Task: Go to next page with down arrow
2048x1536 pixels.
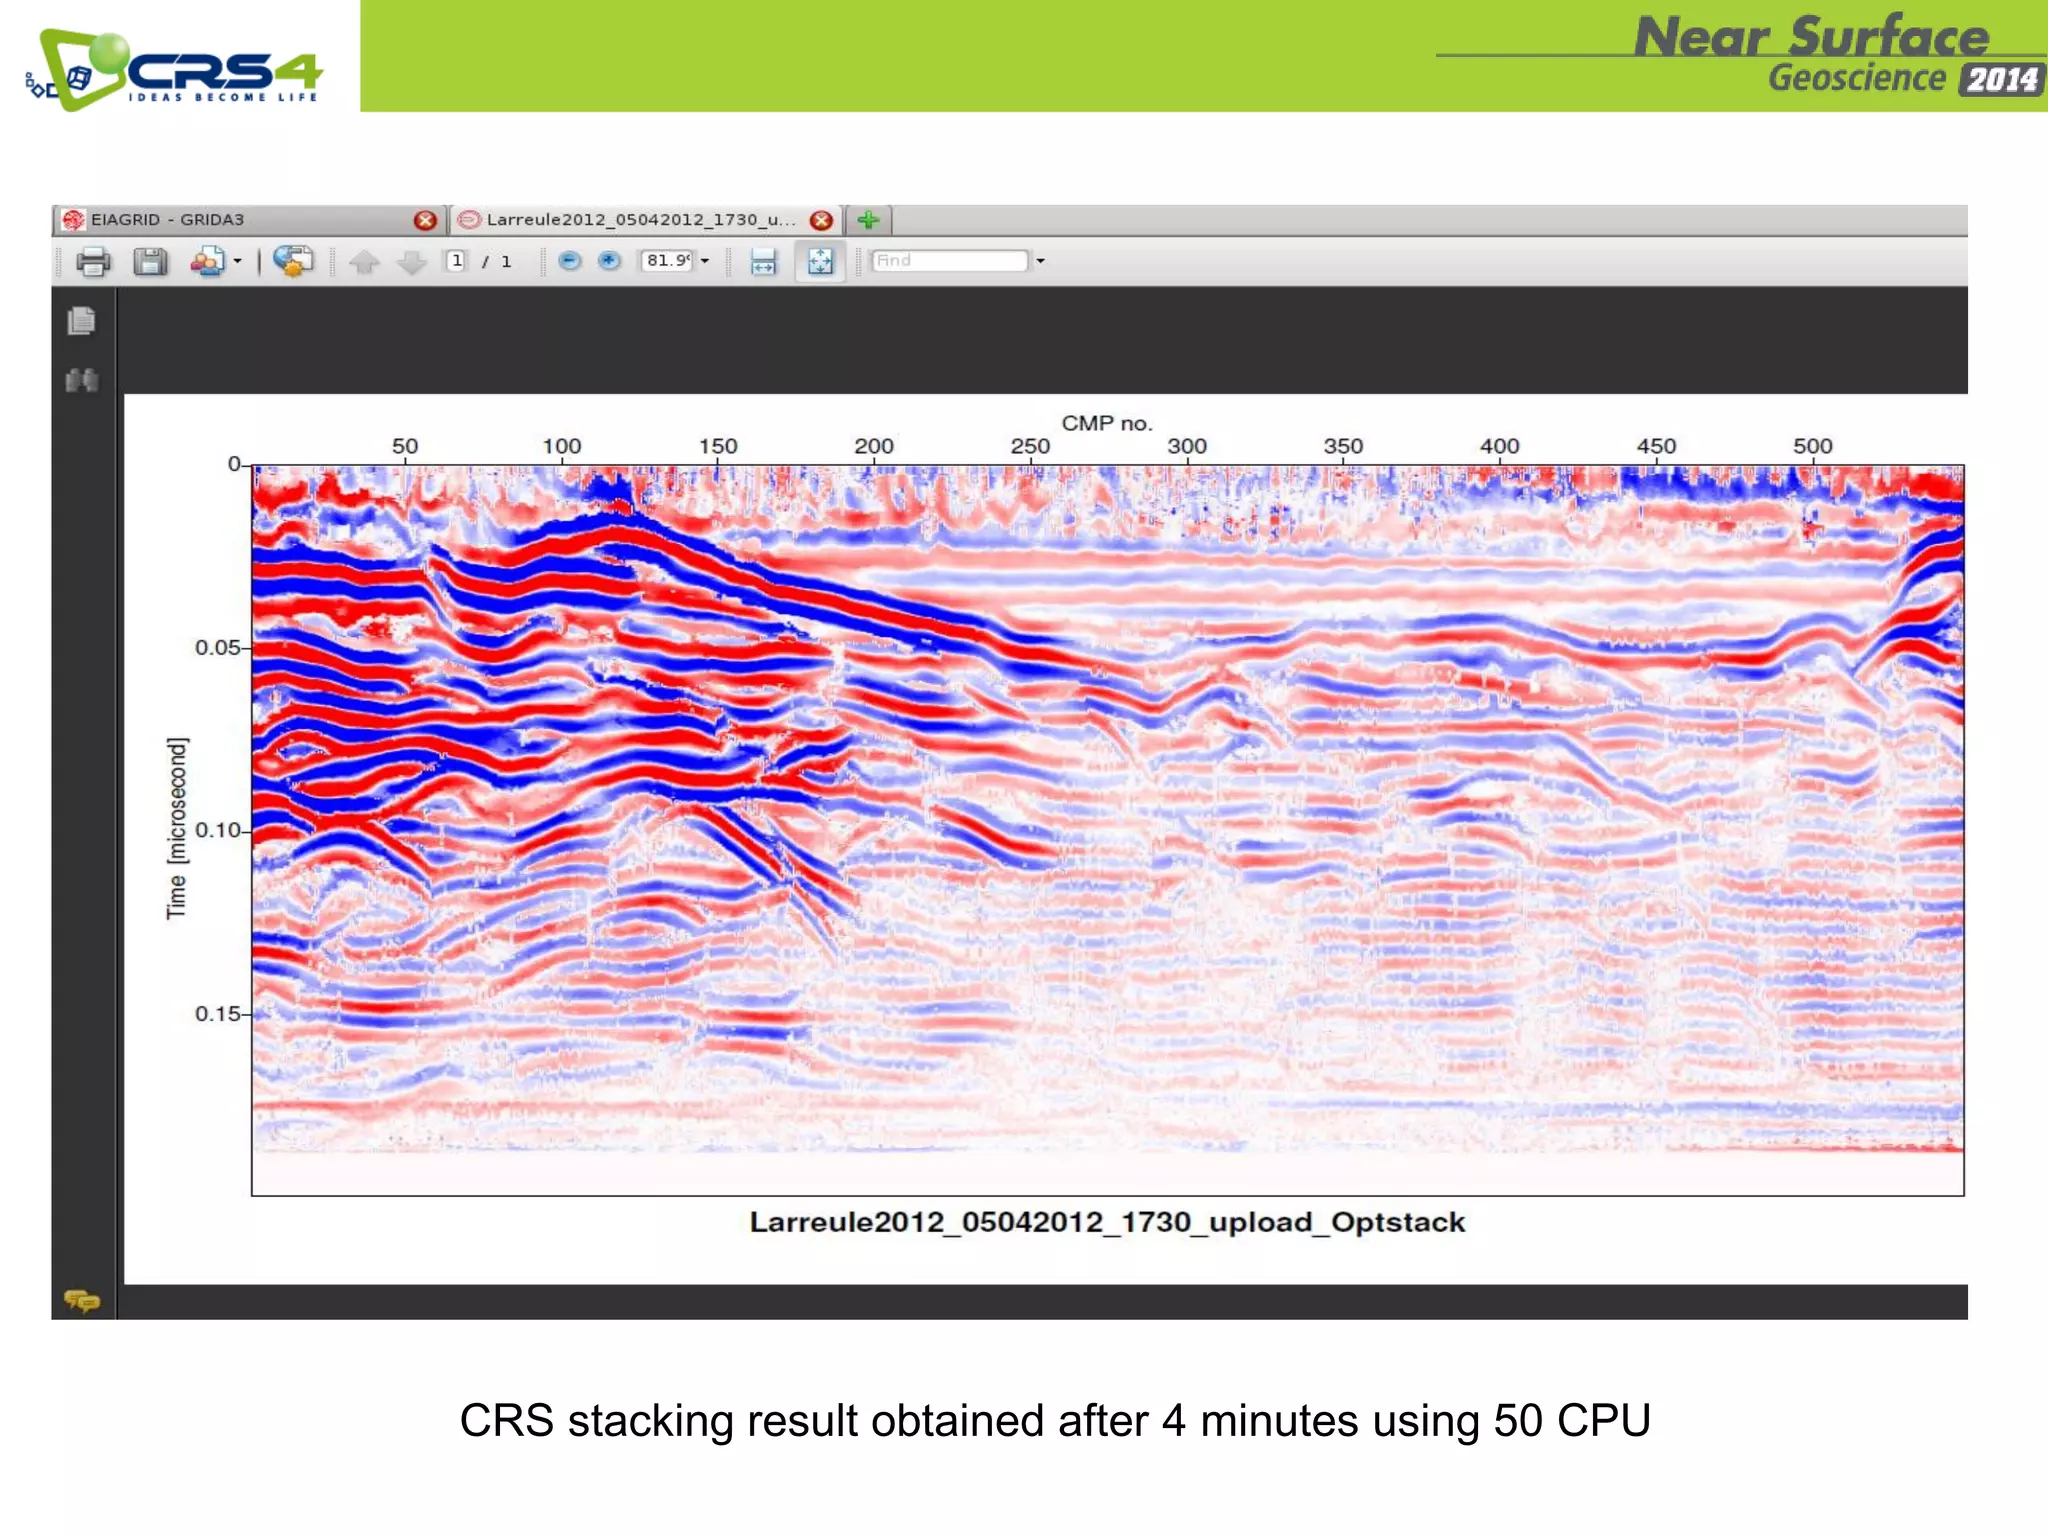Action: [411, 262]
